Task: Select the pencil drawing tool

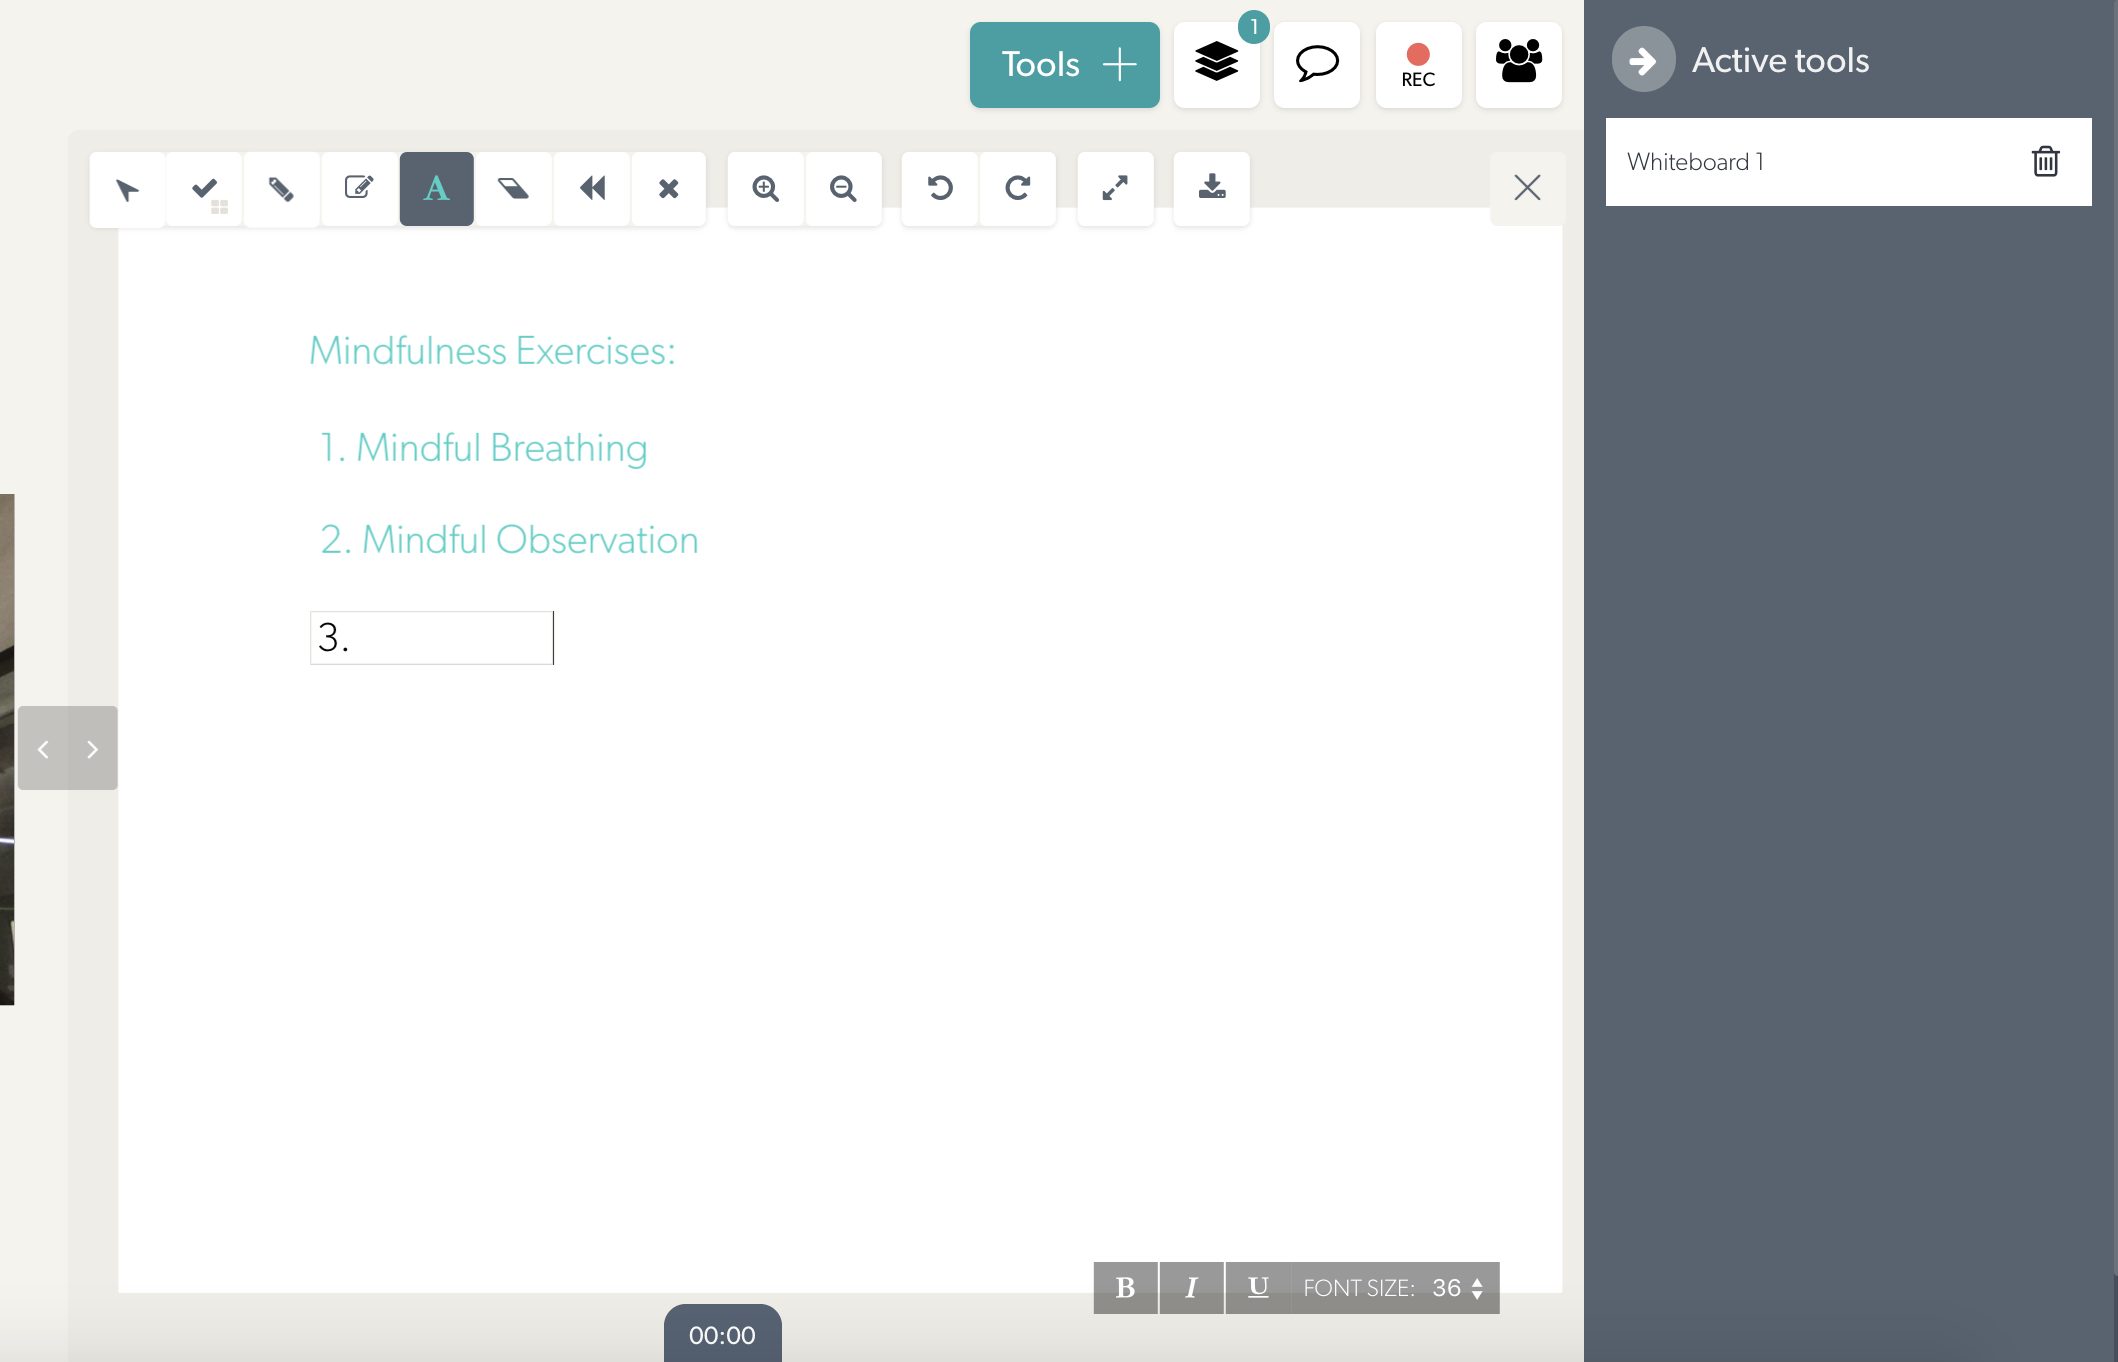Action: pyautogui.click(x=281, y=189)
